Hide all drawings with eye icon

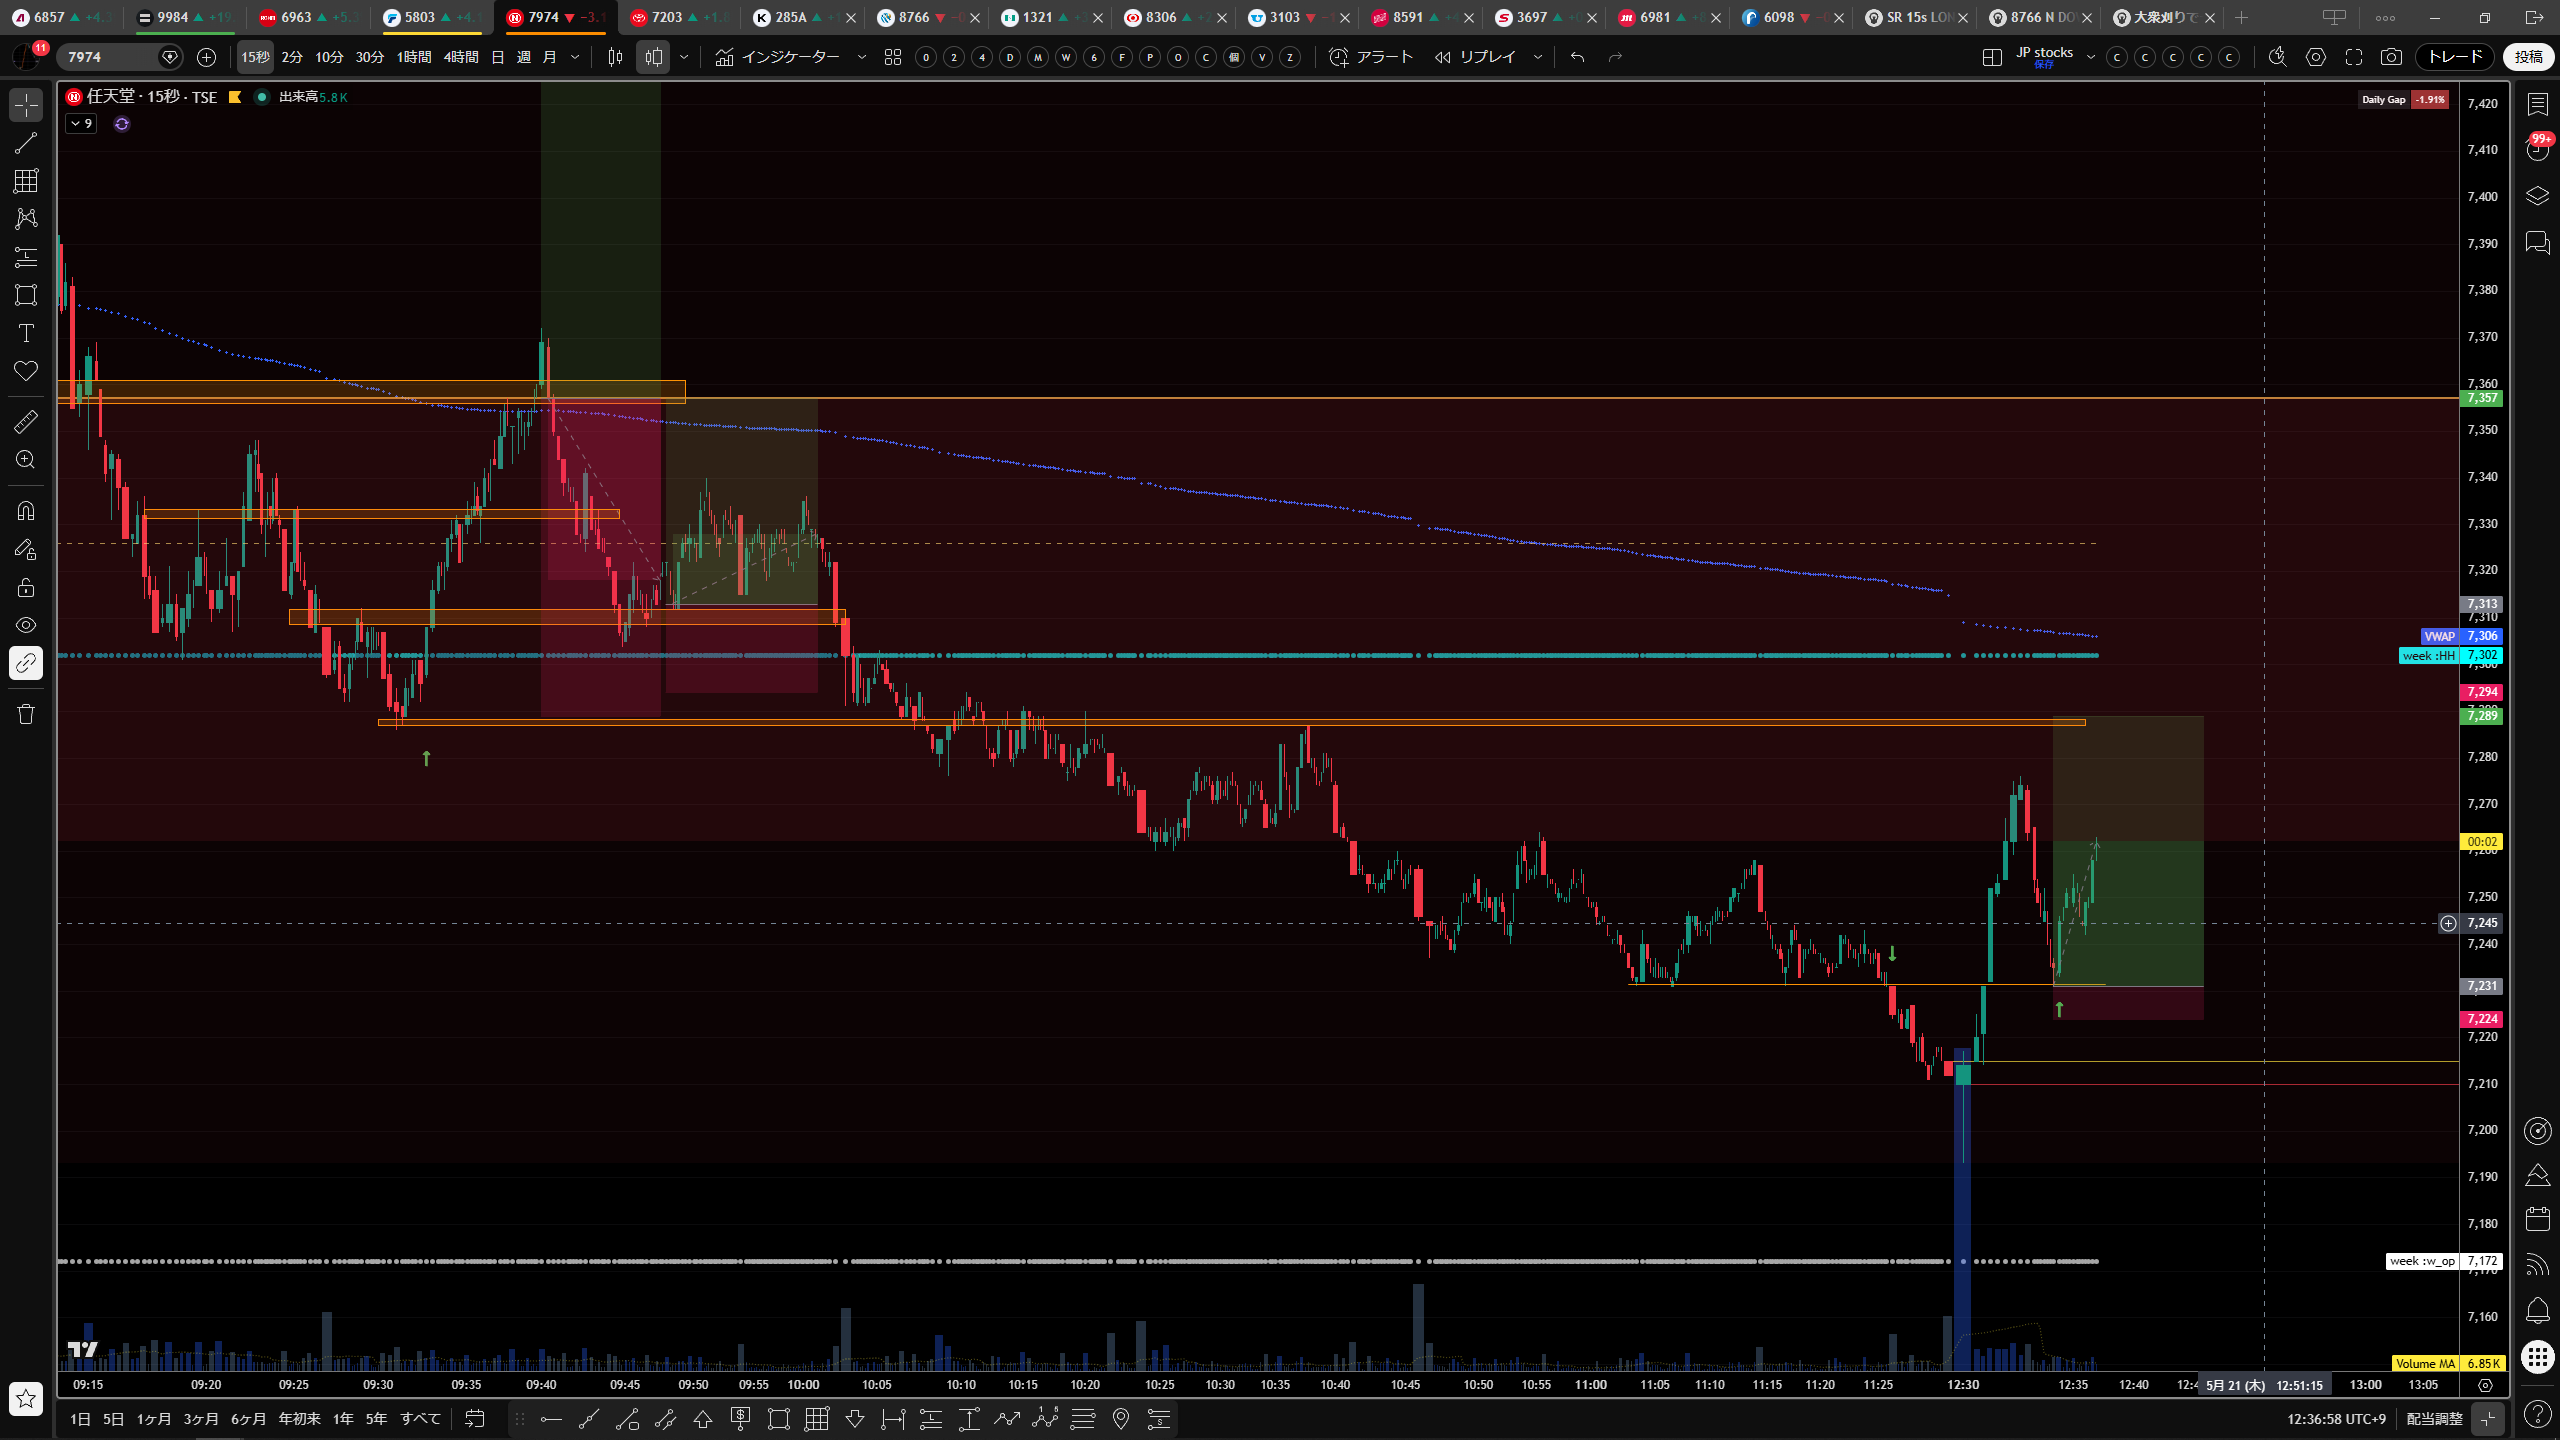tap(26, 625)
